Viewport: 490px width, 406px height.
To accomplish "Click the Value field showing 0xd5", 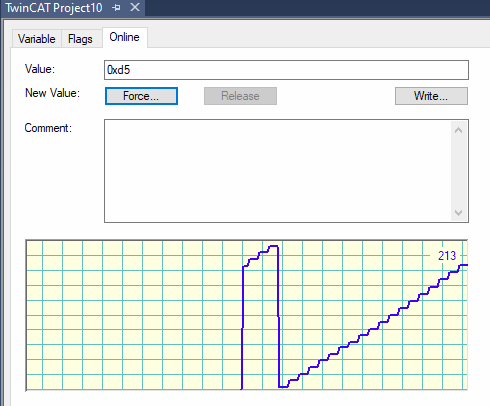I will (x=286, y=70).
